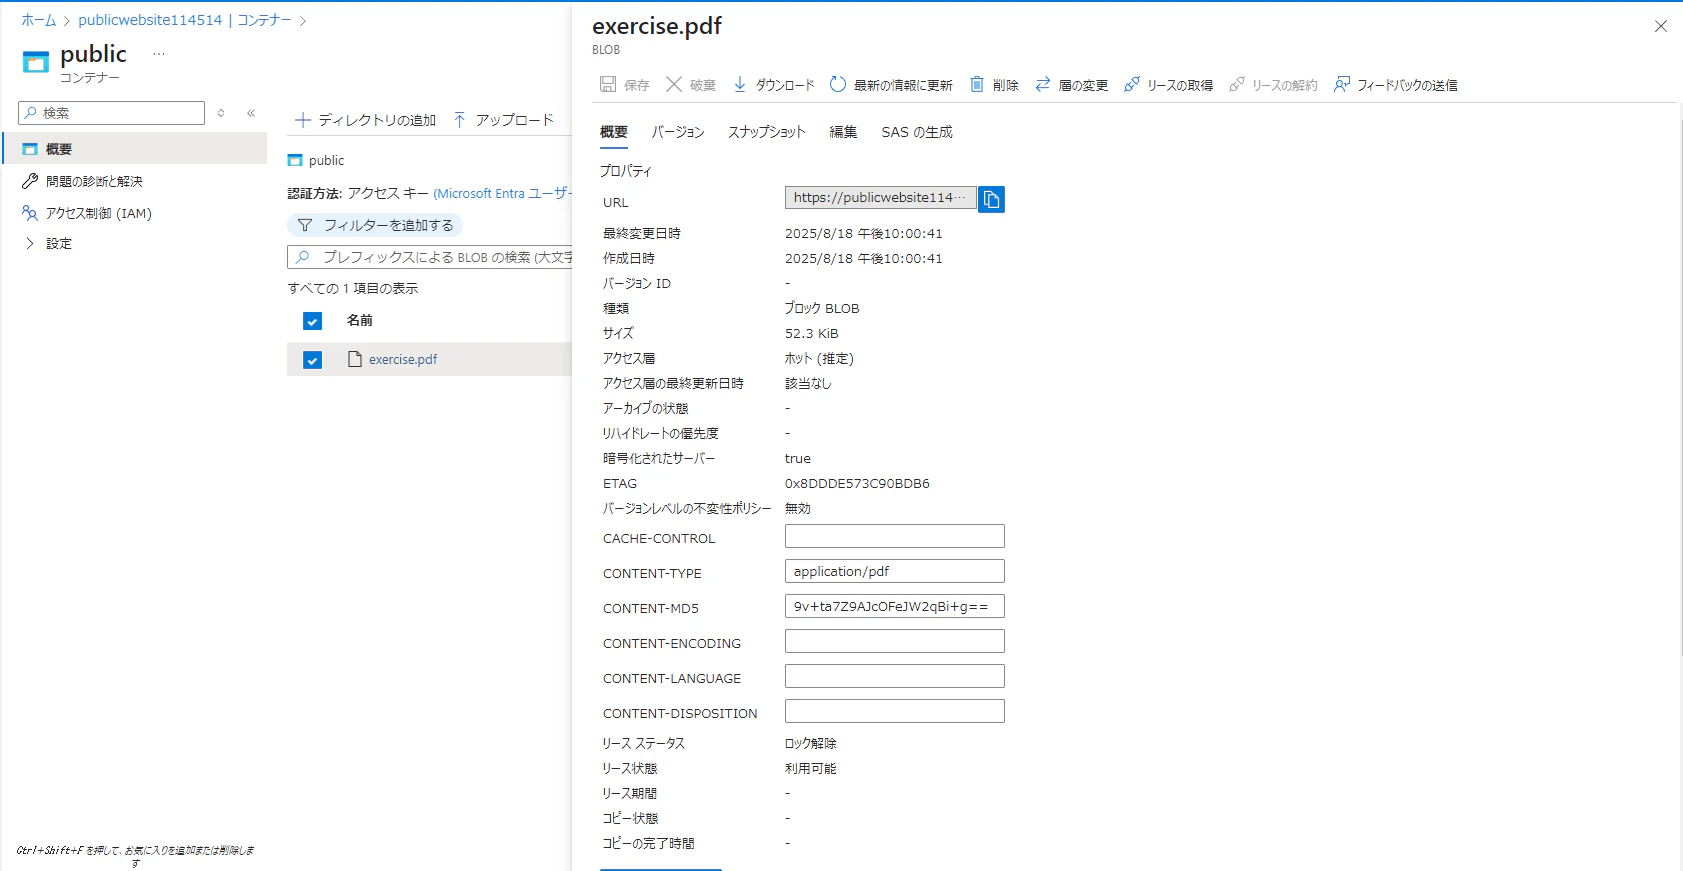
Task: Collapse the sidebar menu with double chevron
Action: (251, 113)
